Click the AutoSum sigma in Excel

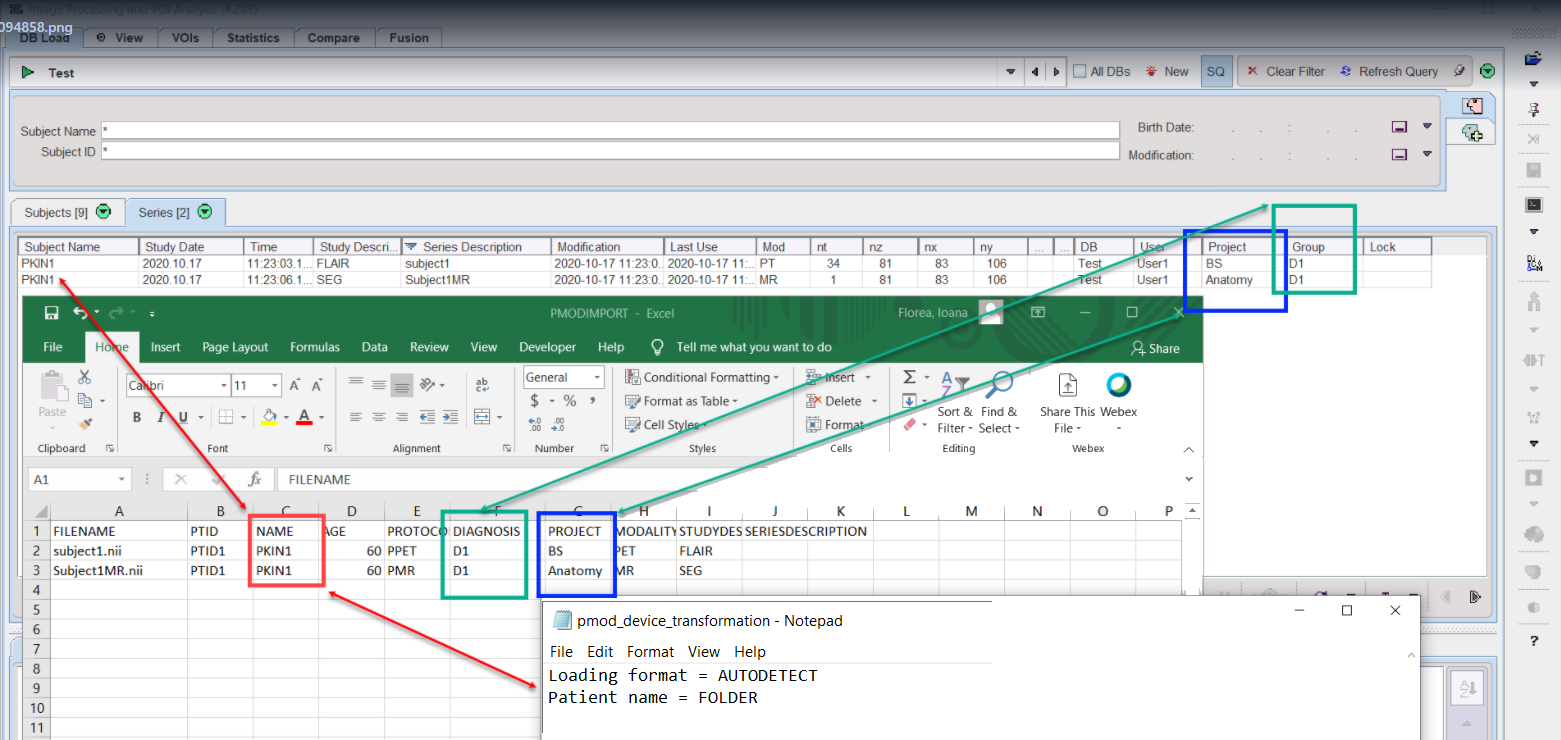909,377
